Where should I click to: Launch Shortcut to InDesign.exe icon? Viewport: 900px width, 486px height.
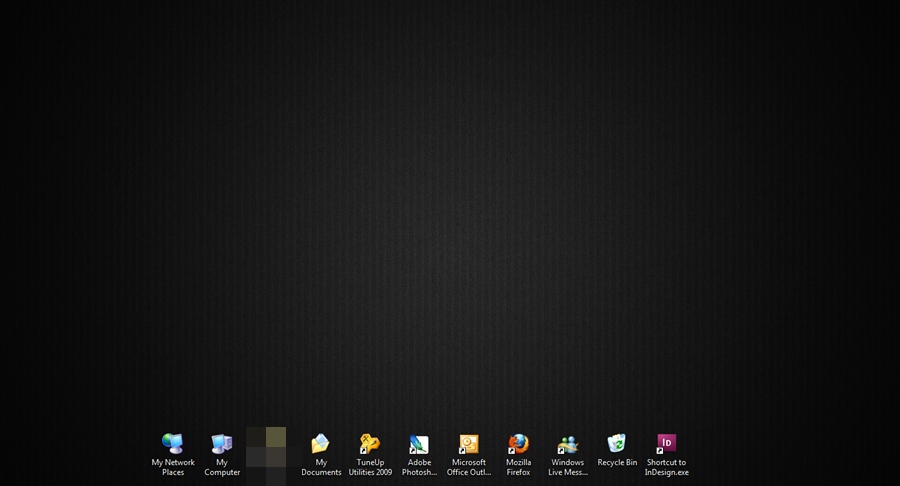pyautogui.click(x=666, y=444)
